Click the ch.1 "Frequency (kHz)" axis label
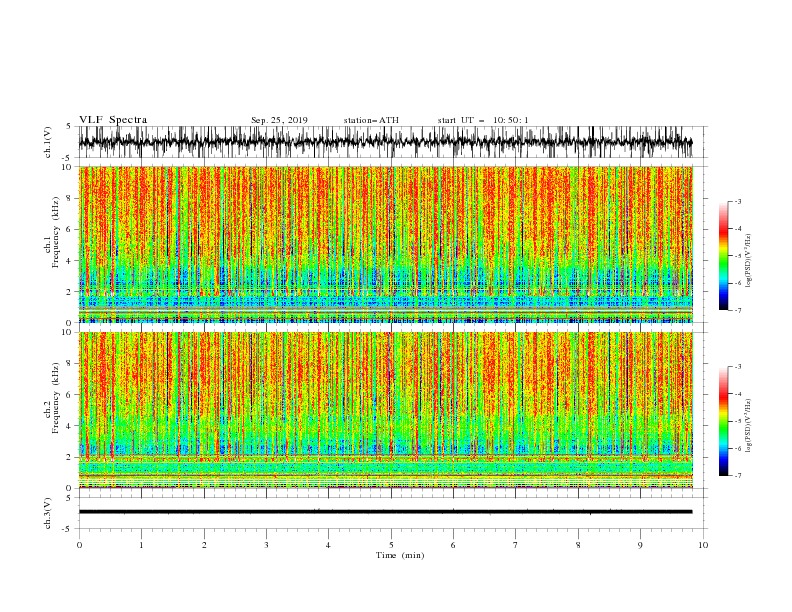The height and width of the screenshot is (612, 792). coord(56,232)
